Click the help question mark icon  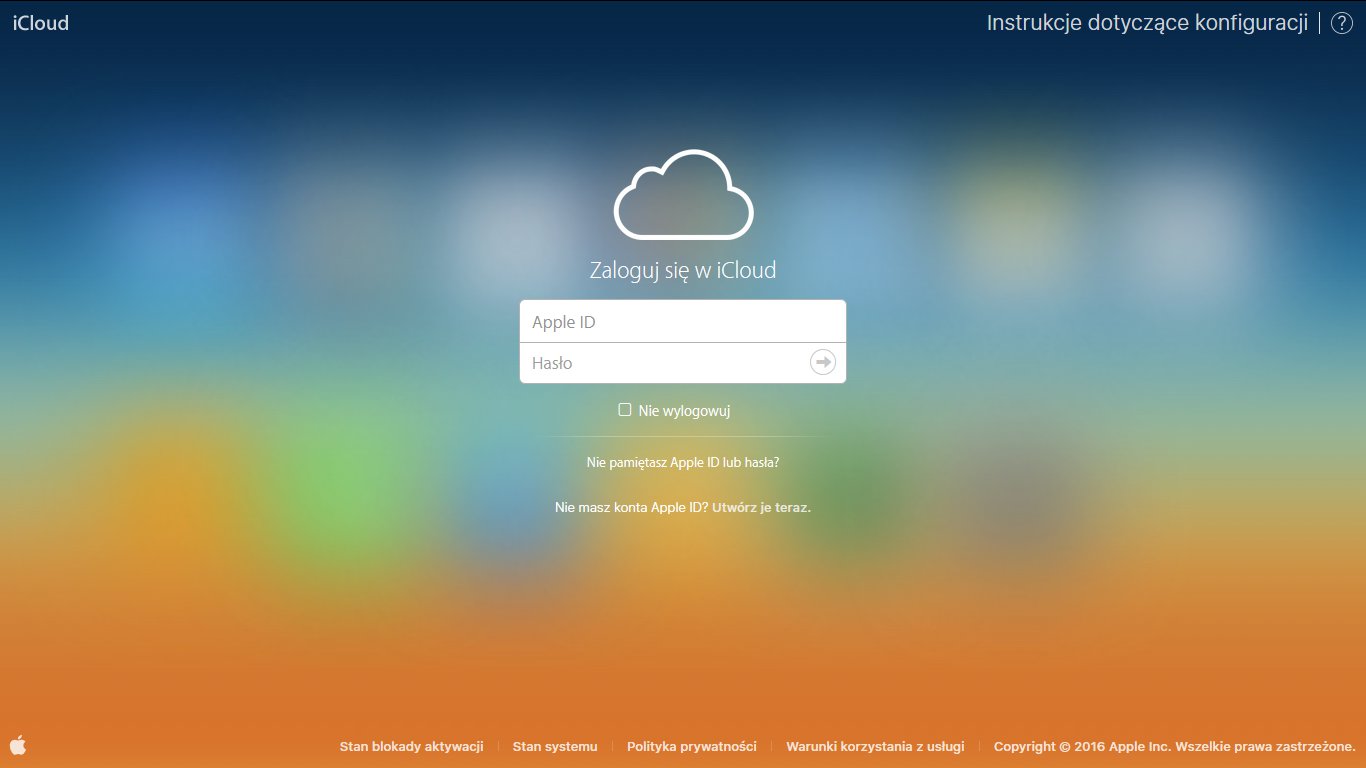click(1341, 24)
